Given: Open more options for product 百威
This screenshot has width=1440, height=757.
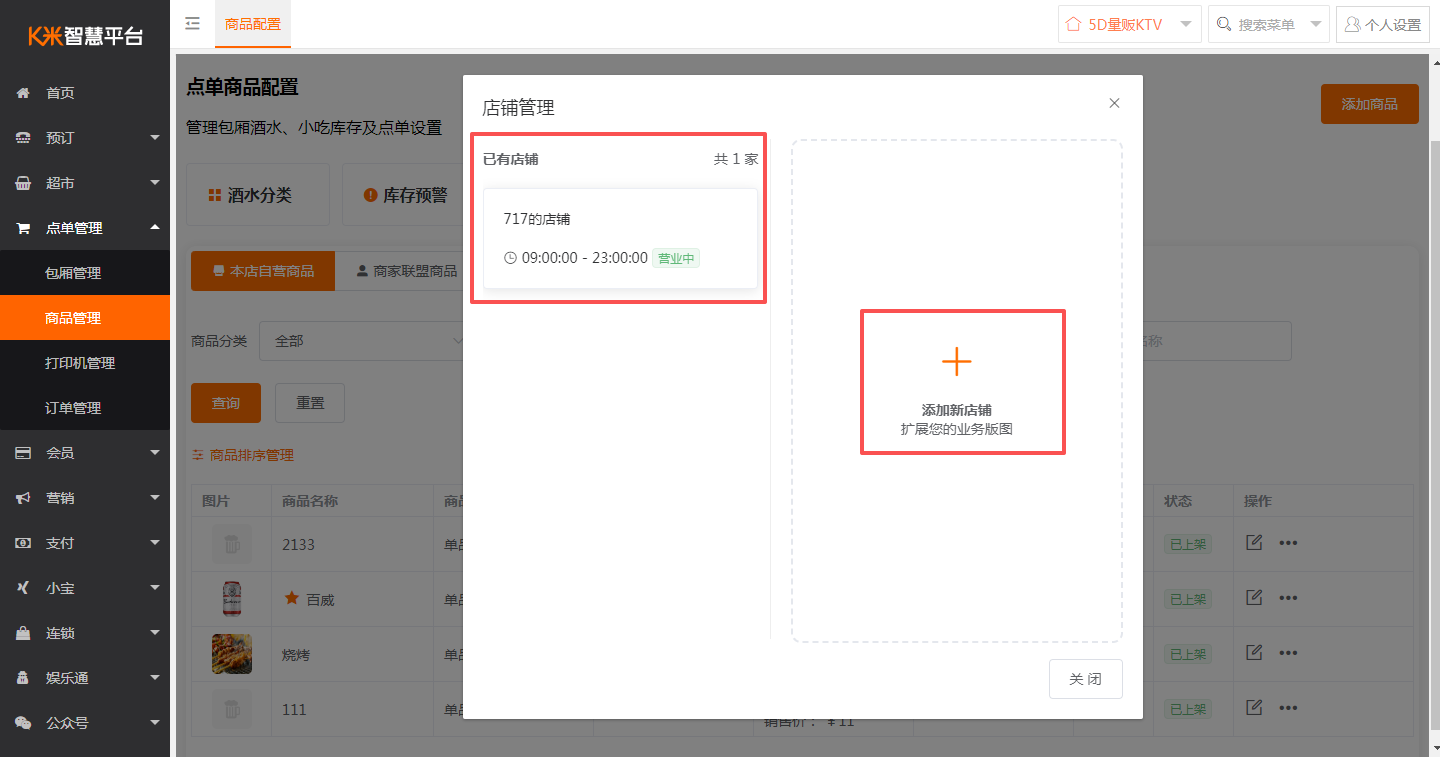Looking at the screenshot, I should click(x=1288, y=598).
